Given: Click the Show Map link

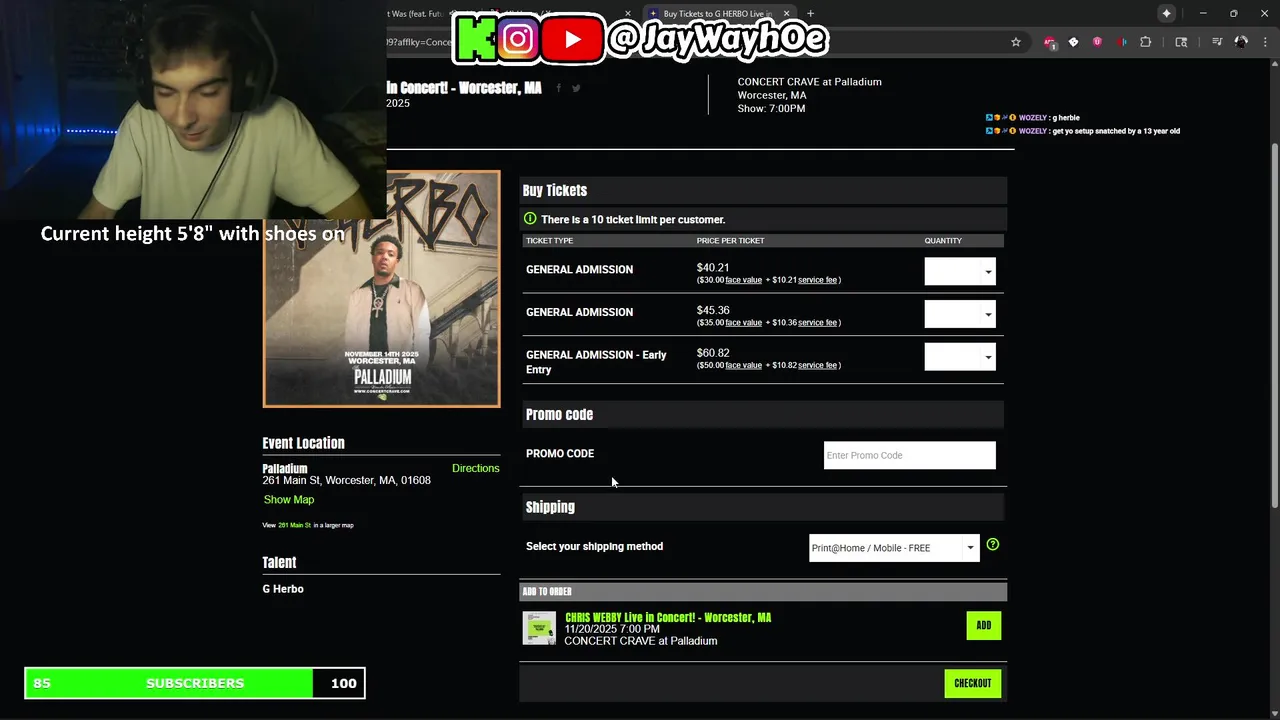Looking at the screenshot, I should click(x=289, y=499).
